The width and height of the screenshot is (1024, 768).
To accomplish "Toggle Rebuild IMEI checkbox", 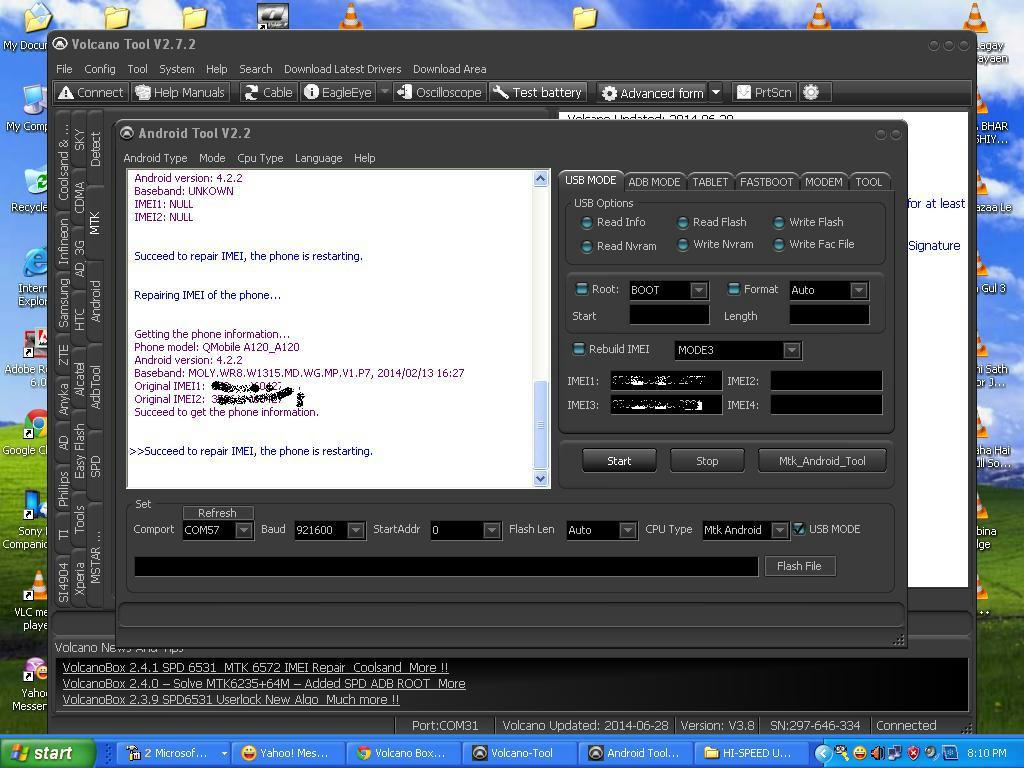I will [x=579, y=349].
